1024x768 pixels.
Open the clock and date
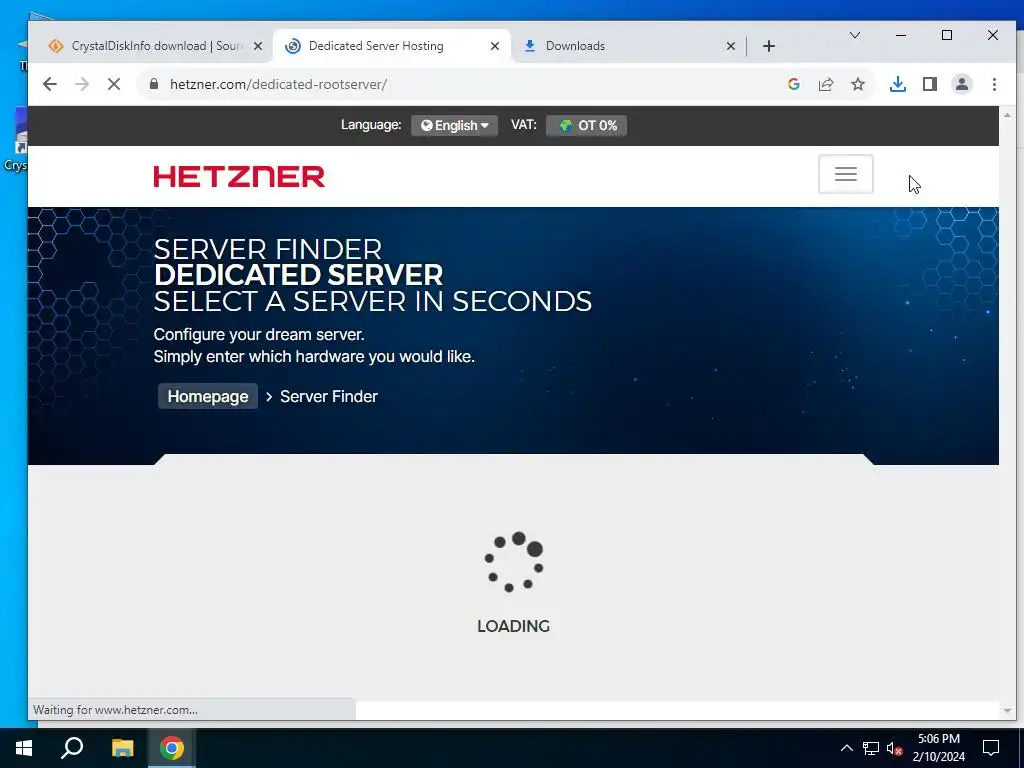click(938, 748)
